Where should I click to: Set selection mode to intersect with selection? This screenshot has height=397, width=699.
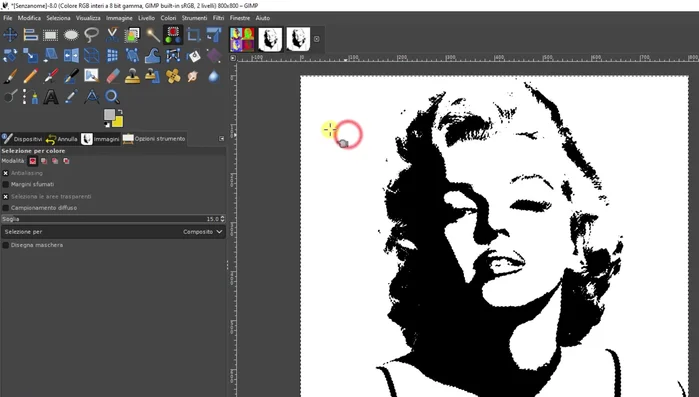tap(66, 161)
